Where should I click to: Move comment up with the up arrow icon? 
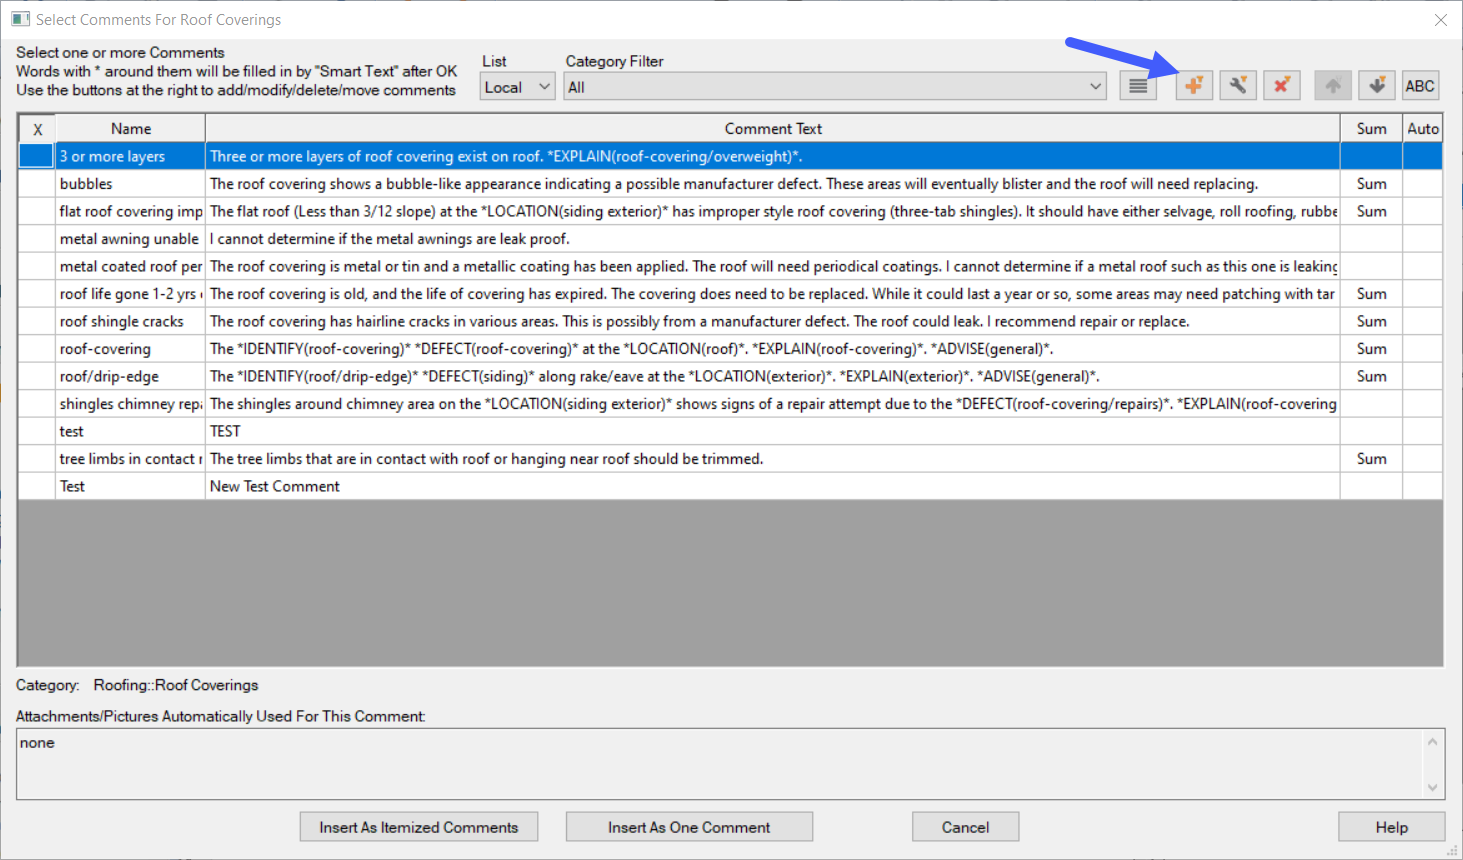point(1332,86)
